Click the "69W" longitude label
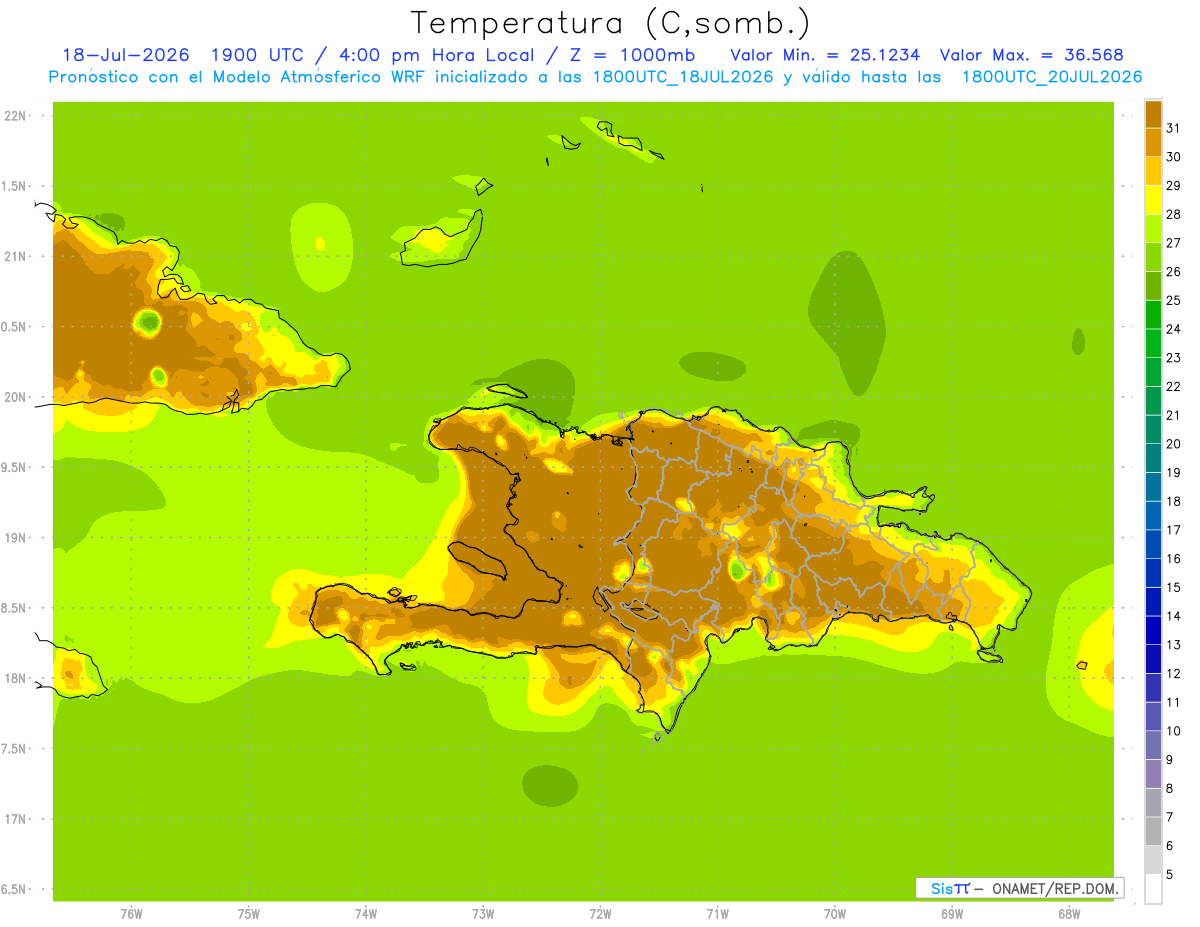 951,914
